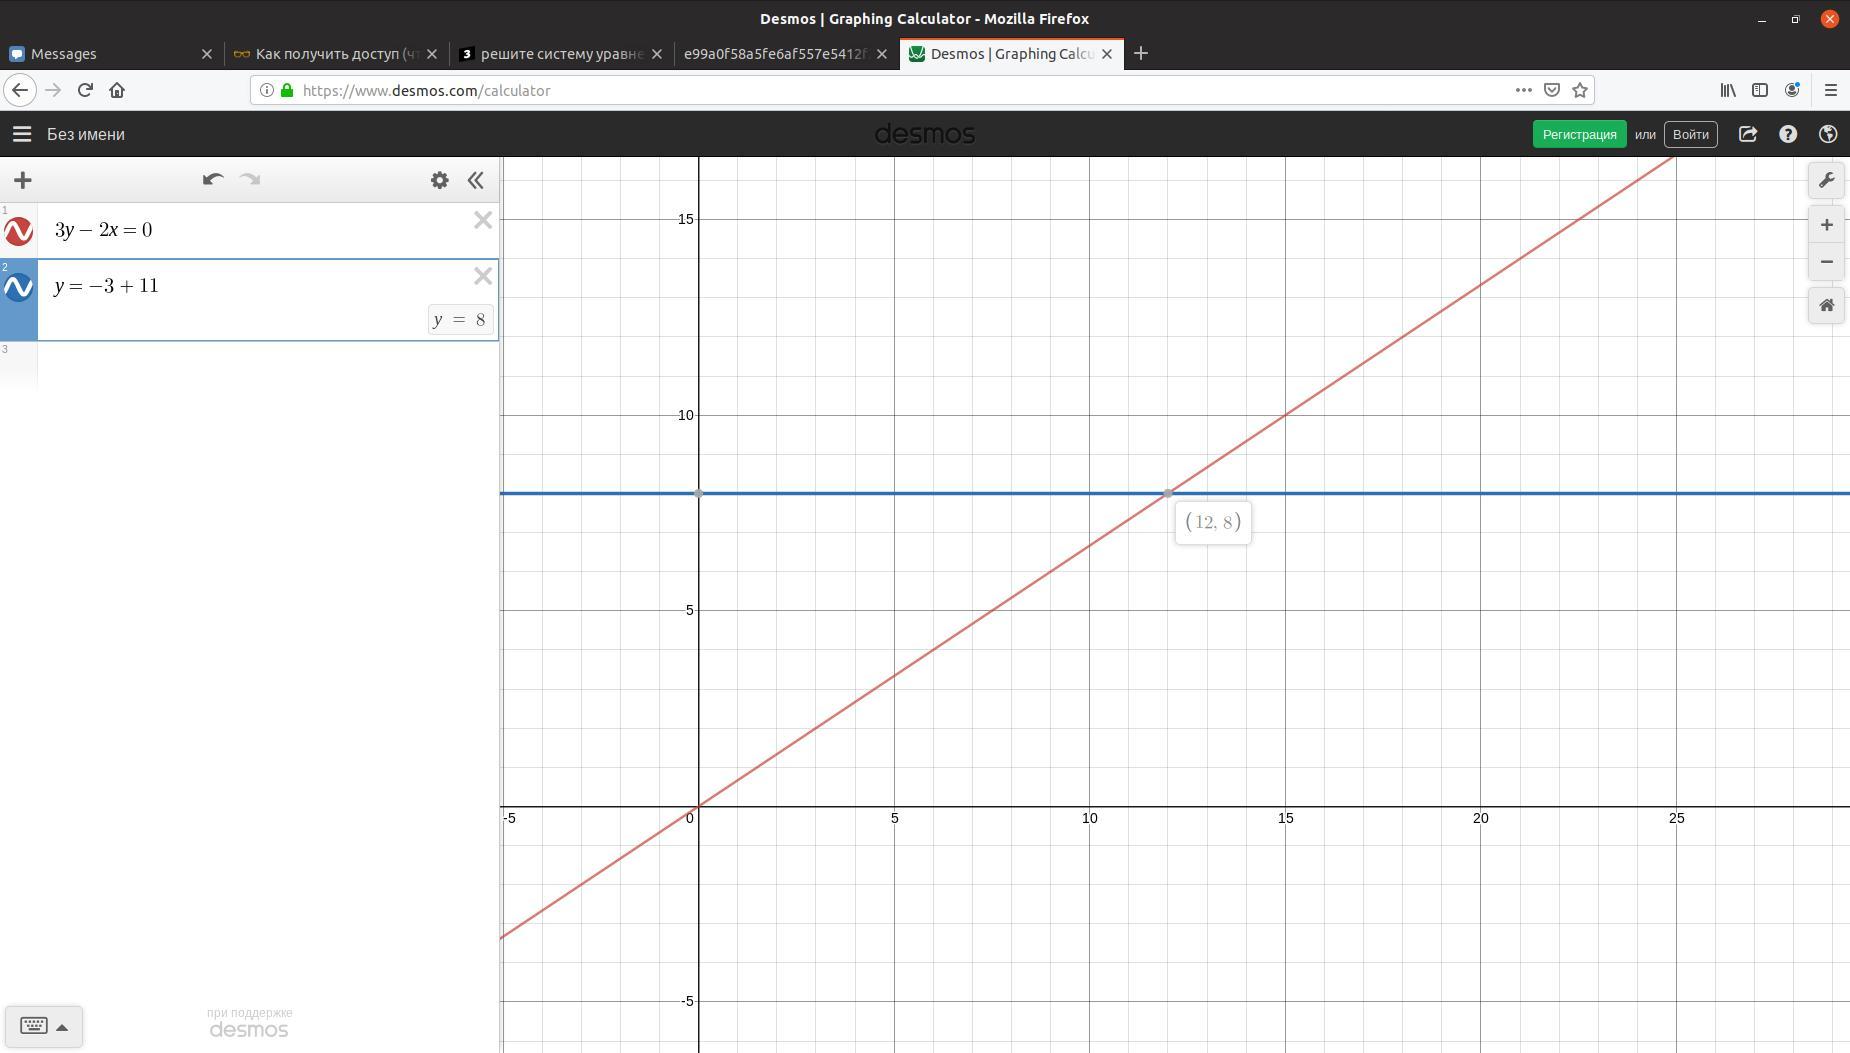Open the Graph Settings wrench icon

(x=1826, y=180)
